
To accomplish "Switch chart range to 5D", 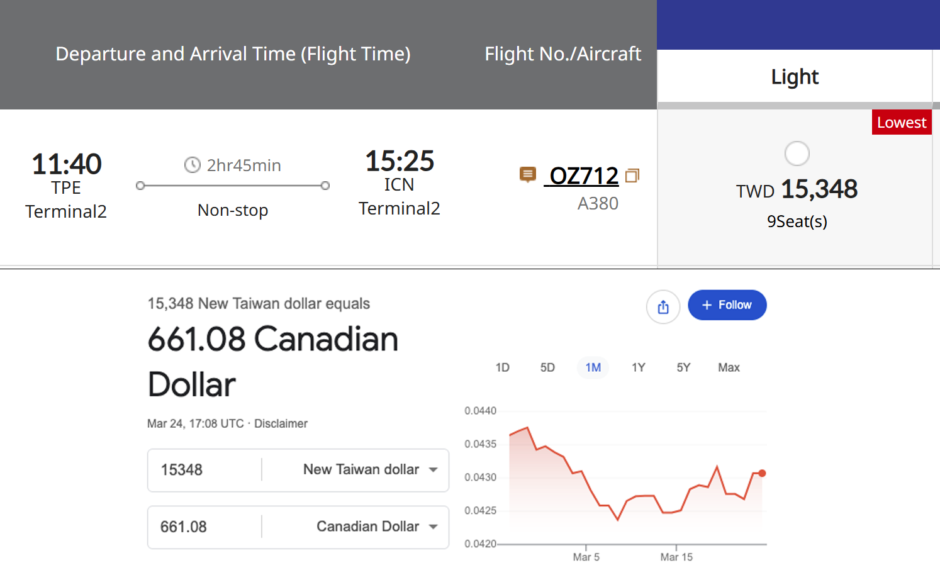I will (x=548, y=368).
